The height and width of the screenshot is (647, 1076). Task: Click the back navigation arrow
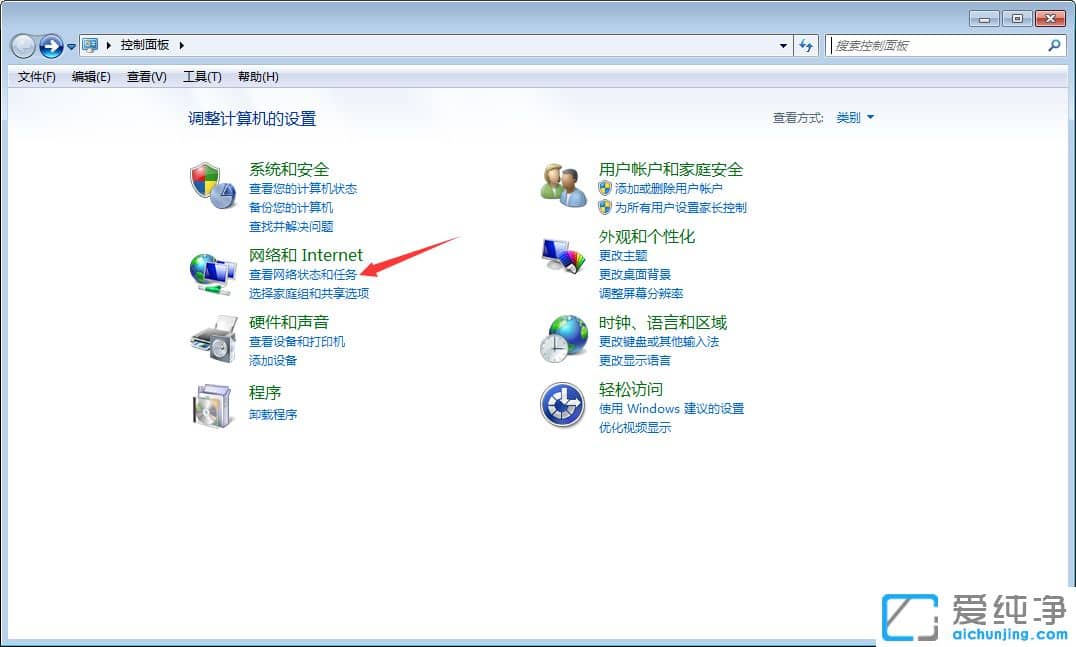22,45
